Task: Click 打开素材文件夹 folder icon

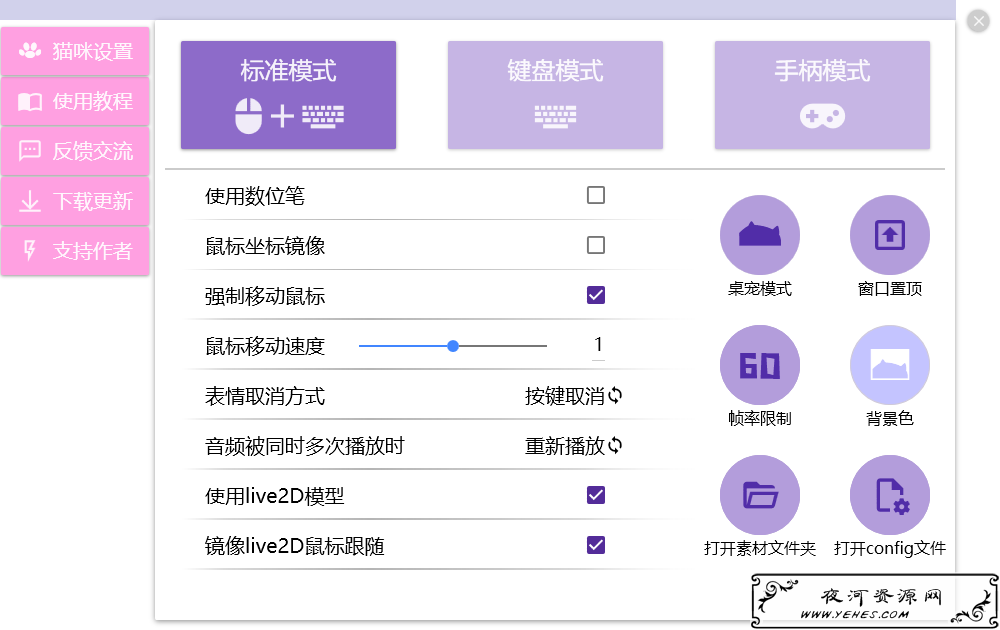Action: click(760, 495)
